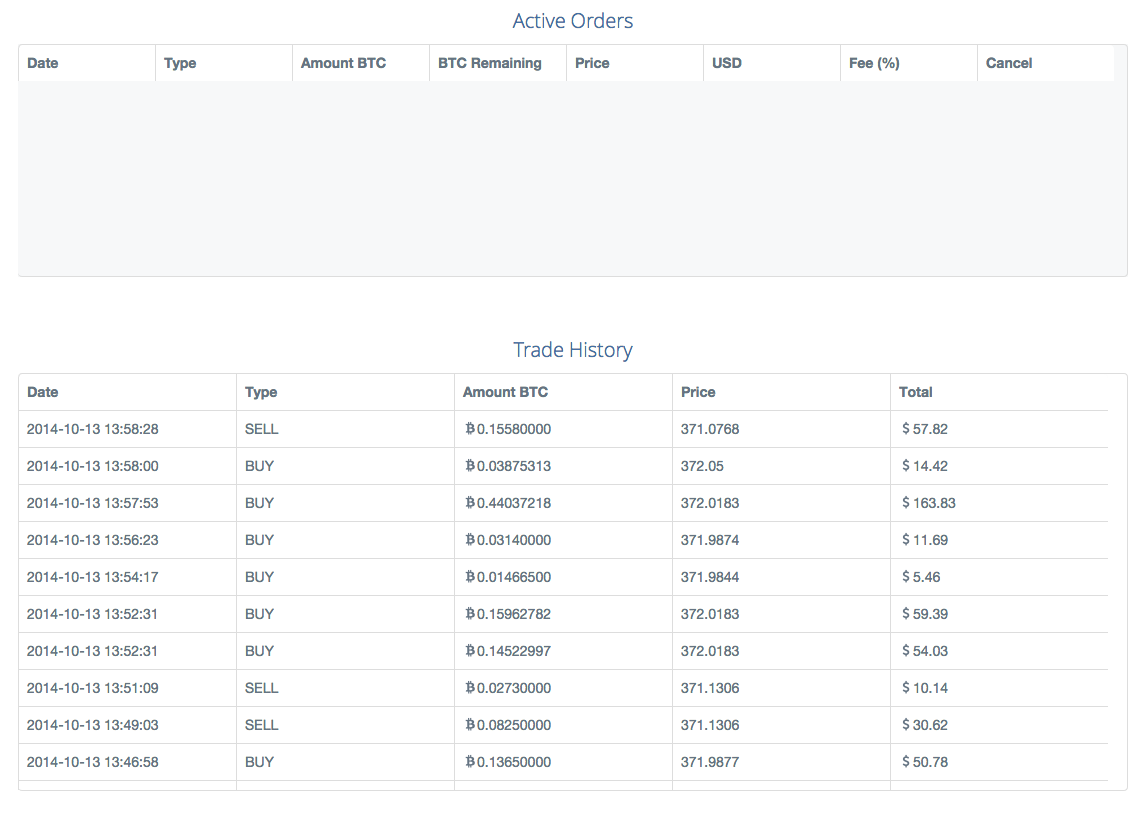Select the date 2014-10-13 13:54:17

92,577
